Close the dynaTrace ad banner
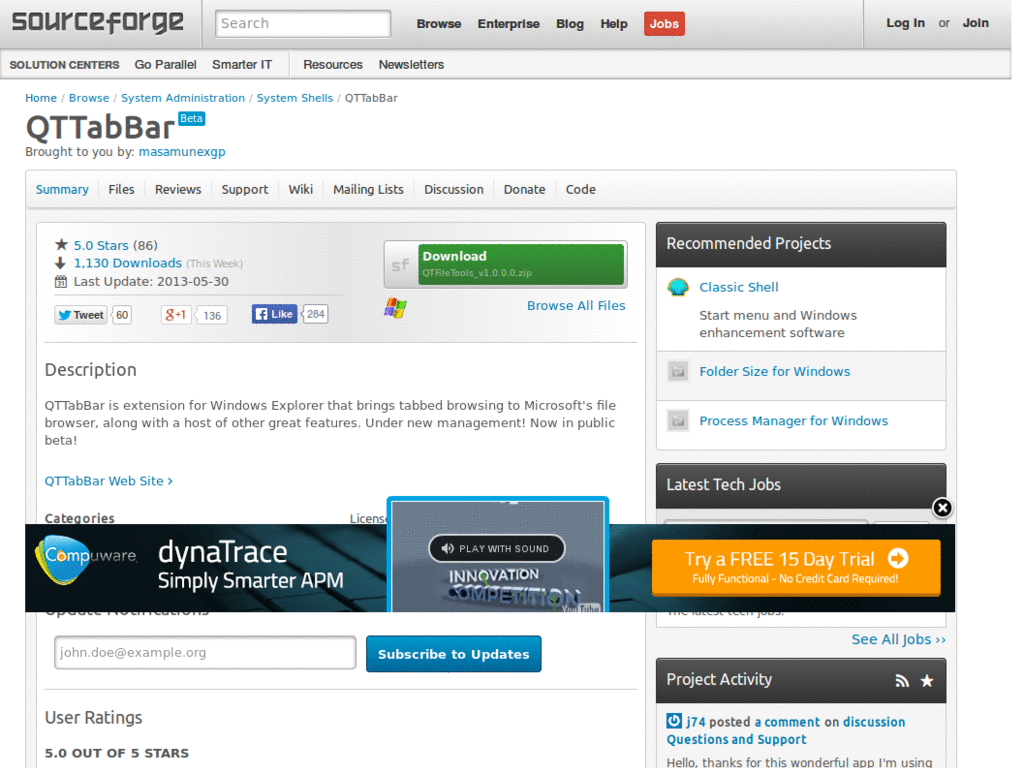The width and height of the screenshot is (1024, 768). coord(942,507)
